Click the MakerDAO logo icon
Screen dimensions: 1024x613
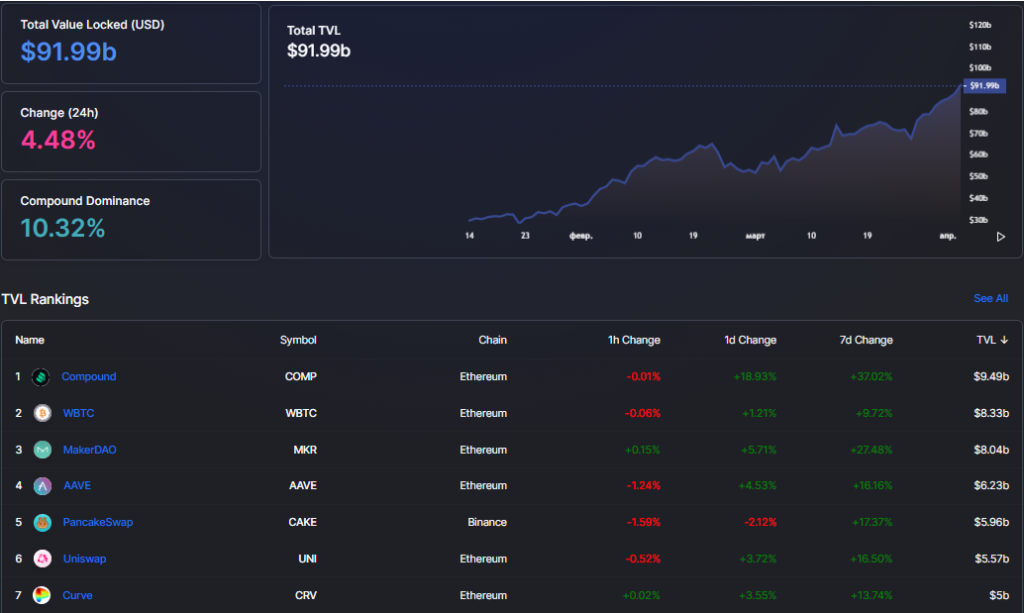coord(42,450)
